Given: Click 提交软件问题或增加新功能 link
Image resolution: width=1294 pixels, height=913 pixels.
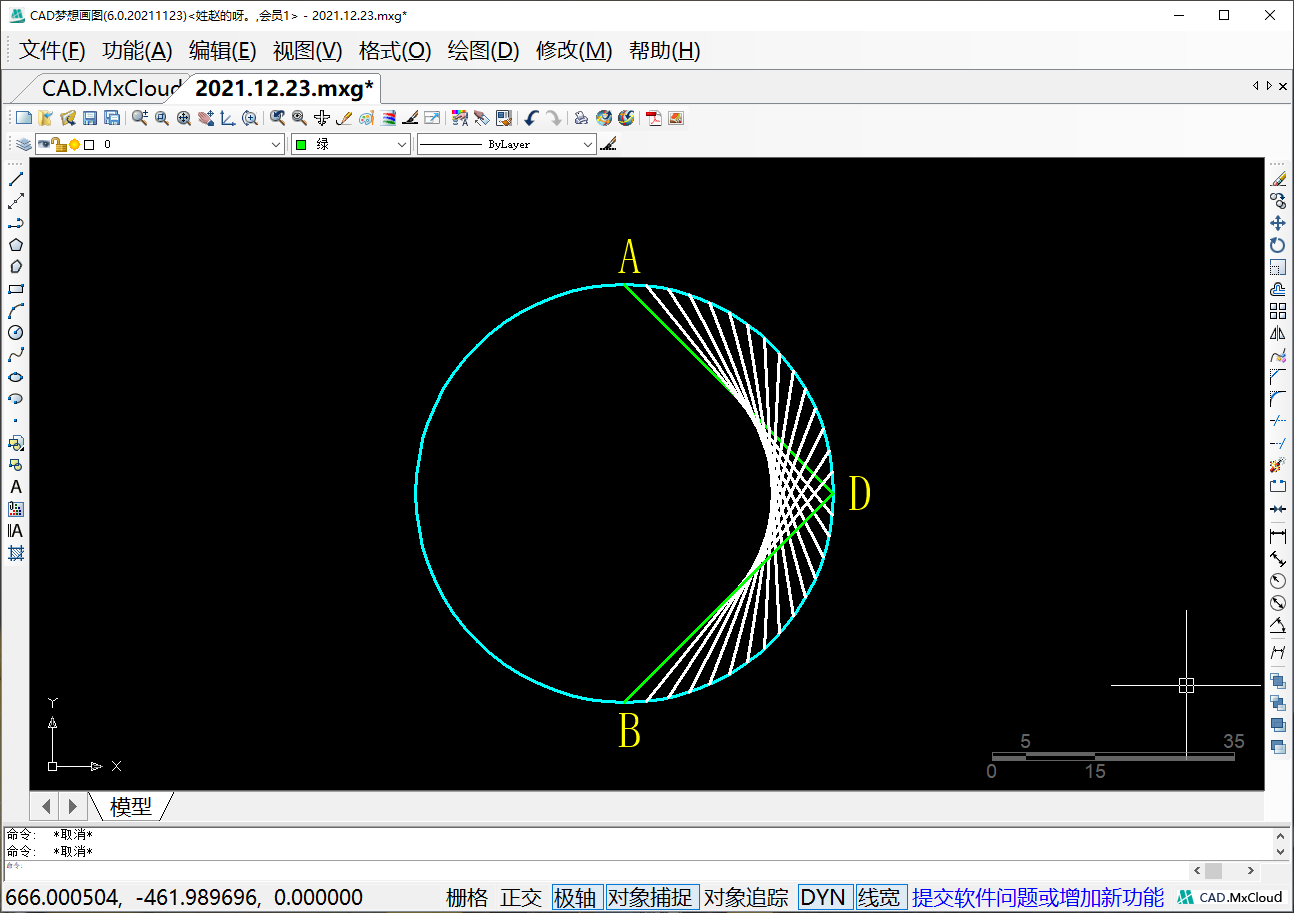Looking at the screenshot, I should (x=1038, y=897).
